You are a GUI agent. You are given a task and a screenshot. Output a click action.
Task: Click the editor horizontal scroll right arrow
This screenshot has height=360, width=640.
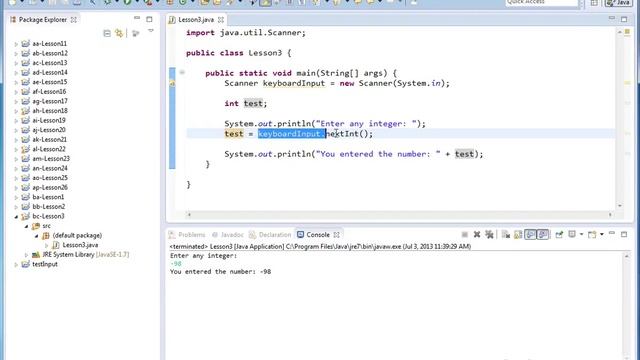pyautogui.click(x=610, y=214)
